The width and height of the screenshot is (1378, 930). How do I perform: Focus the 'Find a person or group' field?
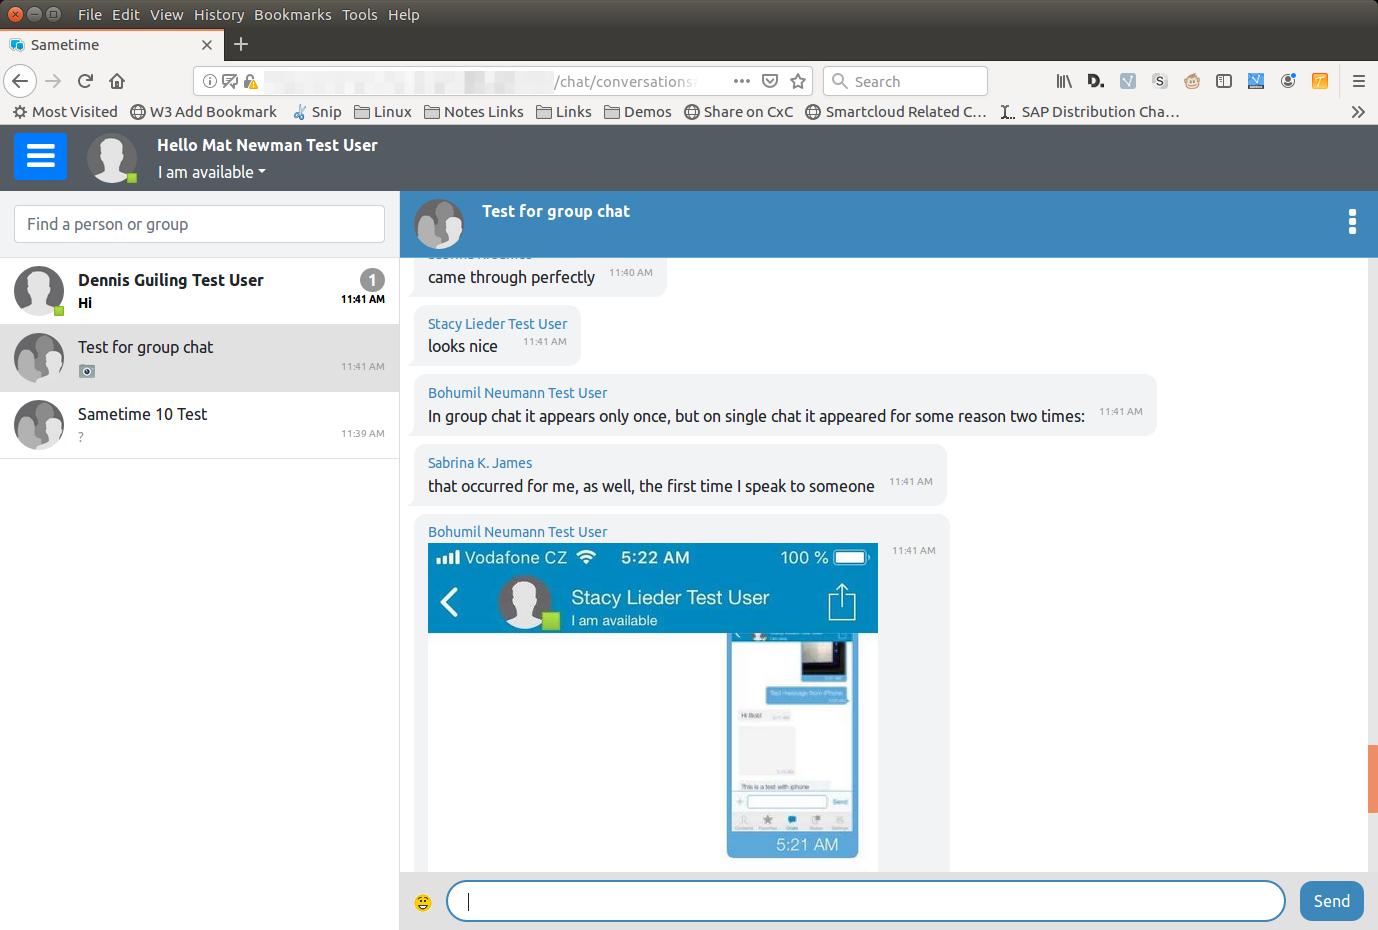coord(199,224)
